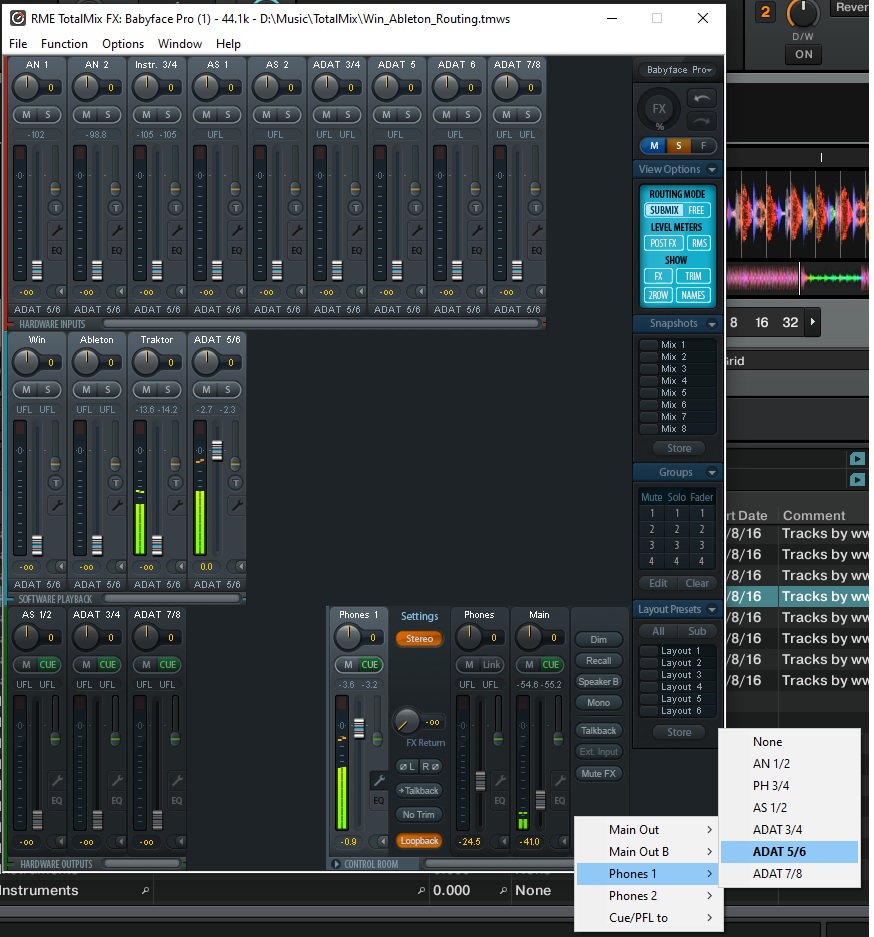Image resolution: width=874 pixels, height=937 pixels.
Task: Click the ADAT 5/6 playback channel fader handle
Action: point(217,450)
